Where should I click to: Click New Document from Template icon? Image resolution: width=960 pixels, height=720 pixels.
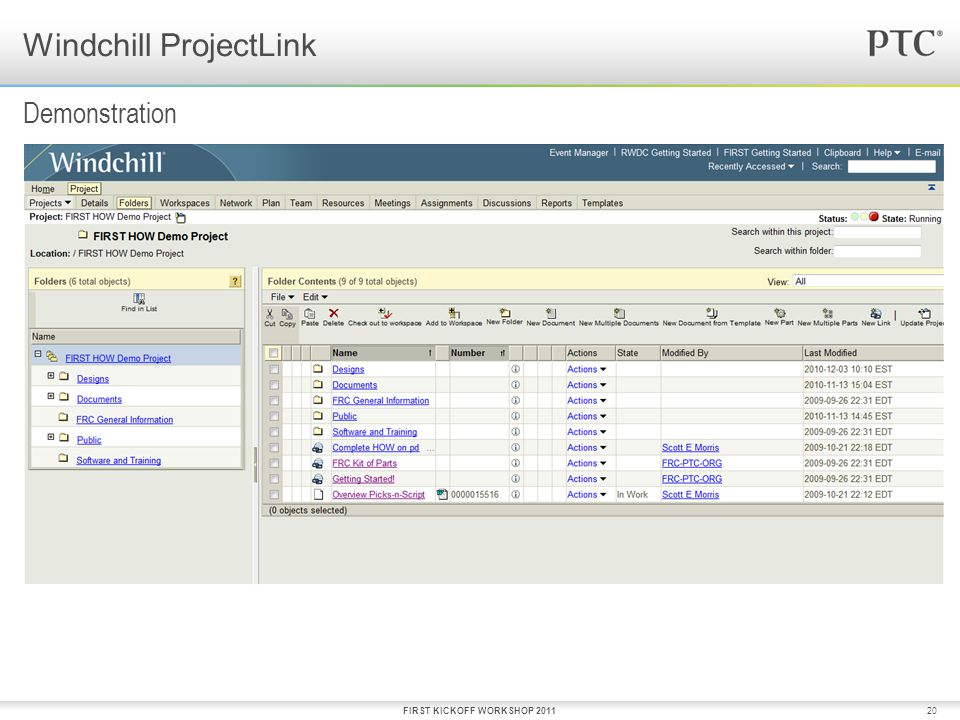click(x=711, y=313)
